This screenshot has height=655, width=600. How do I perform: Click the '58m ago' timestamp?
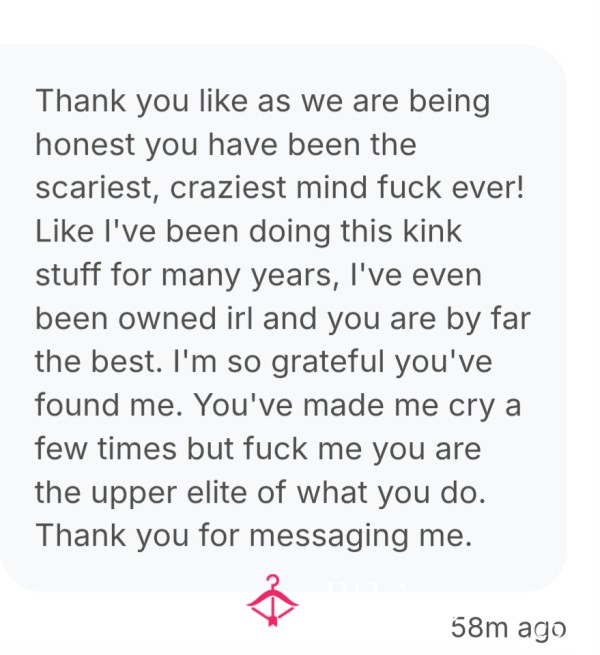click(x=508, y=628)
